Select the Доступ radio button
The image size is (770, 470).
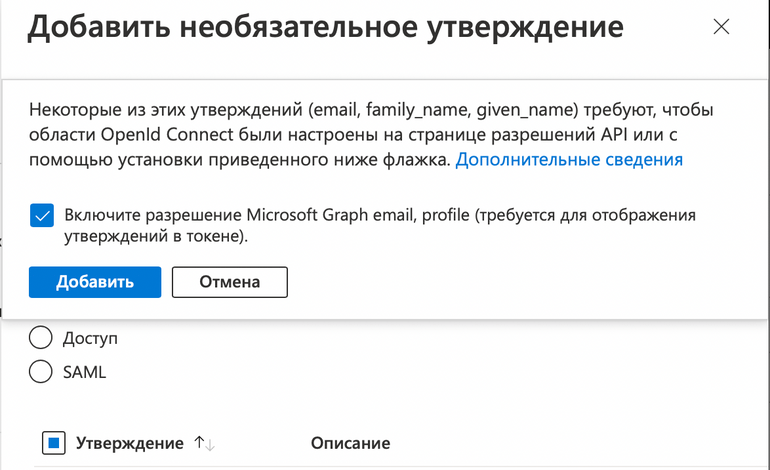pyautogui.click(x=41, y=338)
